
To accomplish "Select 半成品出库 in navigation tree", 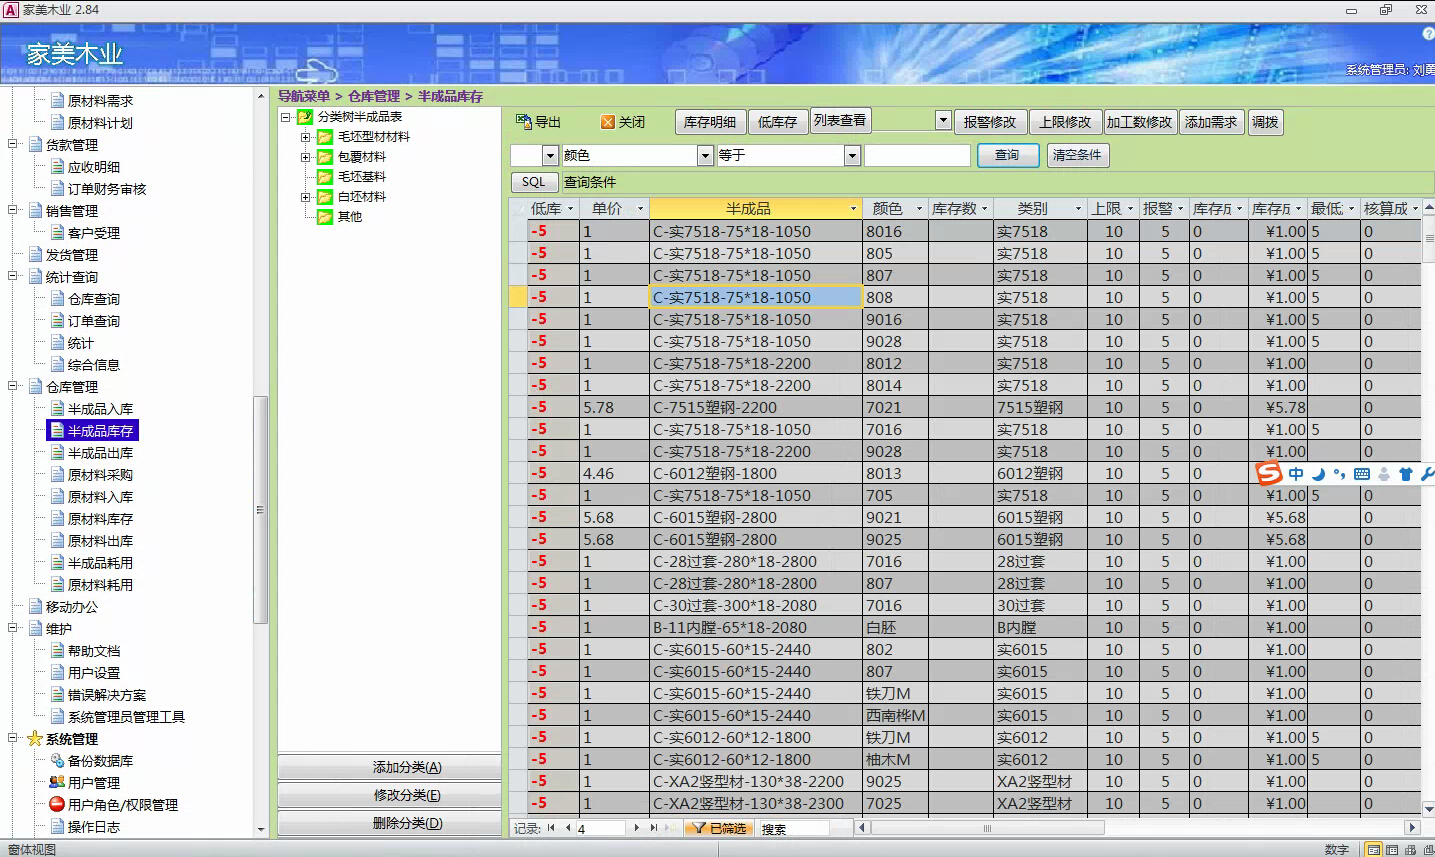I will click(100, 453).
